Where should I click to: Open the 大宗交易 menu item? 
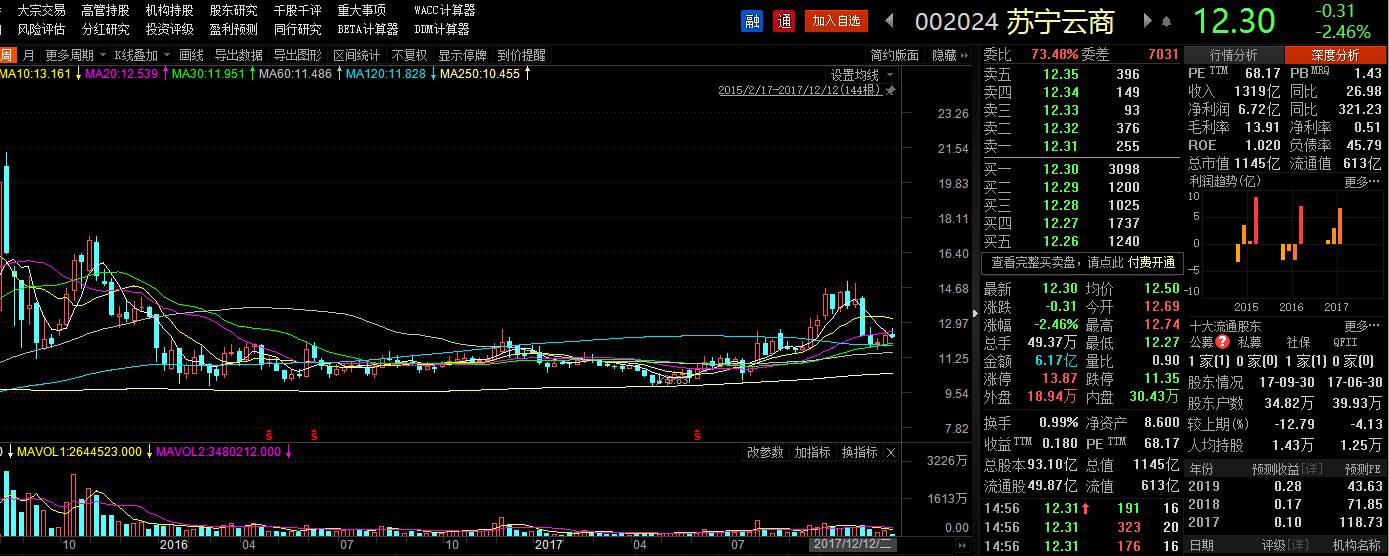coord(41,10)
